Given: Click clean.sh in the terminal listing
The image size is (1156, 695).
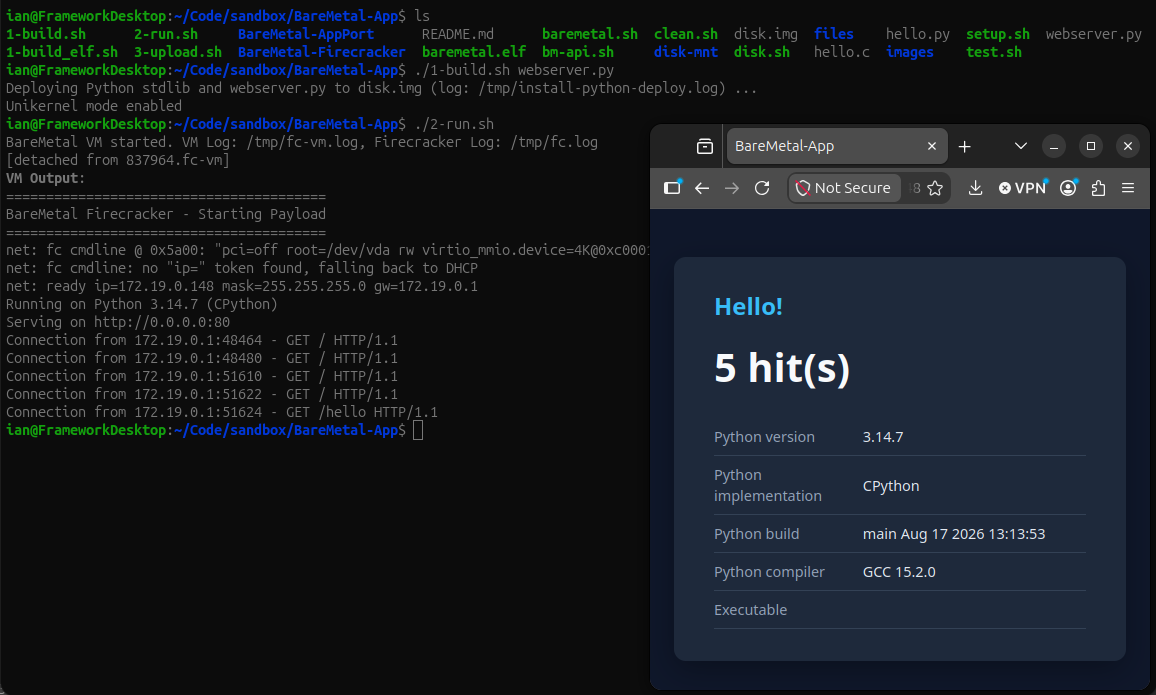Looking at the screenshot, I should tap(686, 34).
